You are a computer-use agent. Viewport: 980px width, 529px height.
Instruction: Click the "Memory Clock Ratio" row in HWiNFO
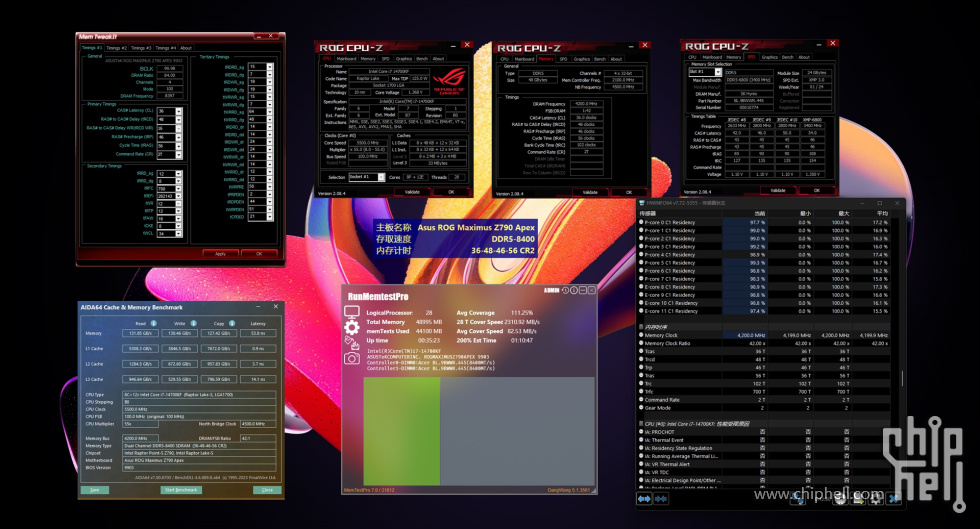pos(762,343)
